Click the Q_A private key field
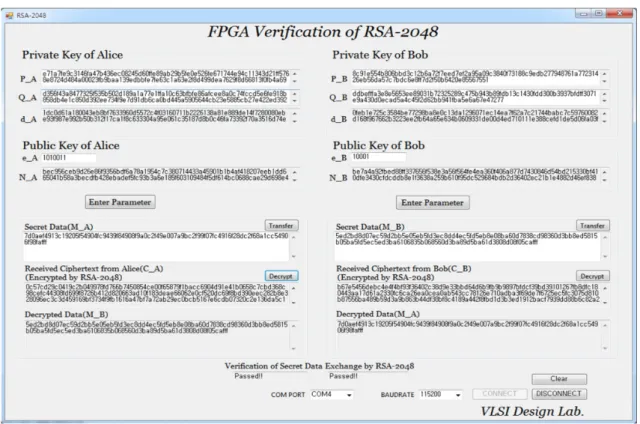Screen dimensions: 640x424 pos(170,97)
